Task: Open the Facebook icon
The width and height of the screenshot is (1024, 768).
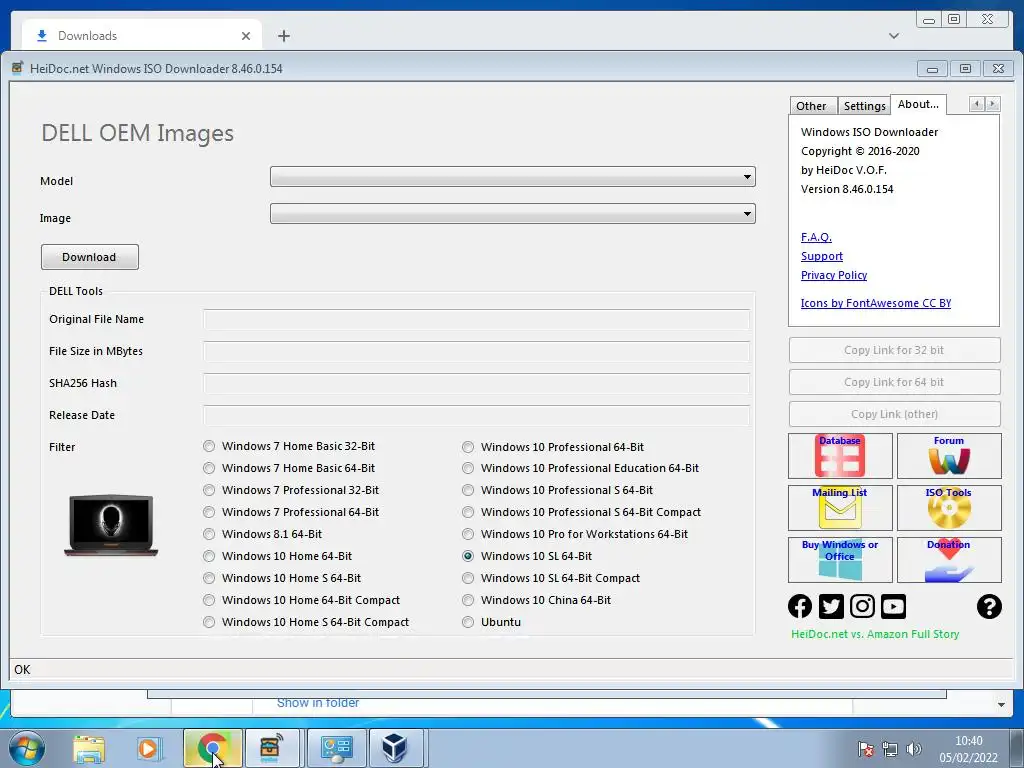Action: pos(800,606)
